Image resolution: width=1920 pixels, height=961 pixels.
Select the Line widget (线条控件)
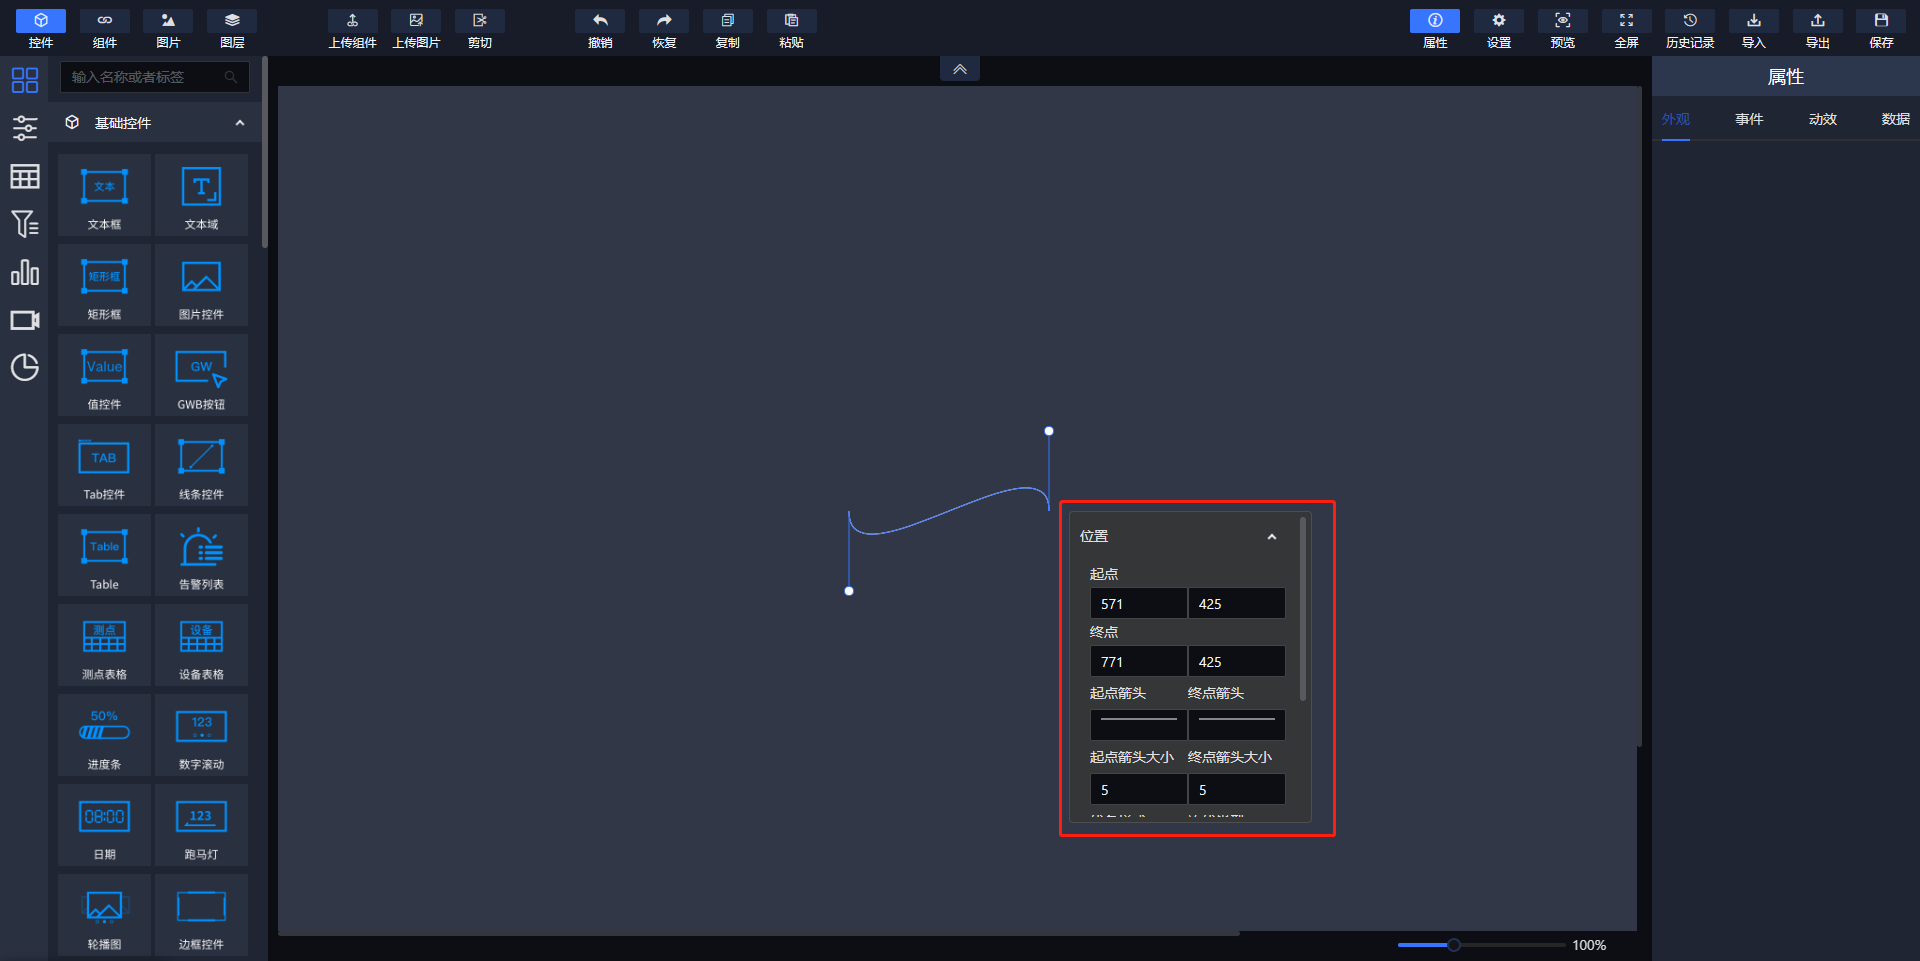point(201,466)
